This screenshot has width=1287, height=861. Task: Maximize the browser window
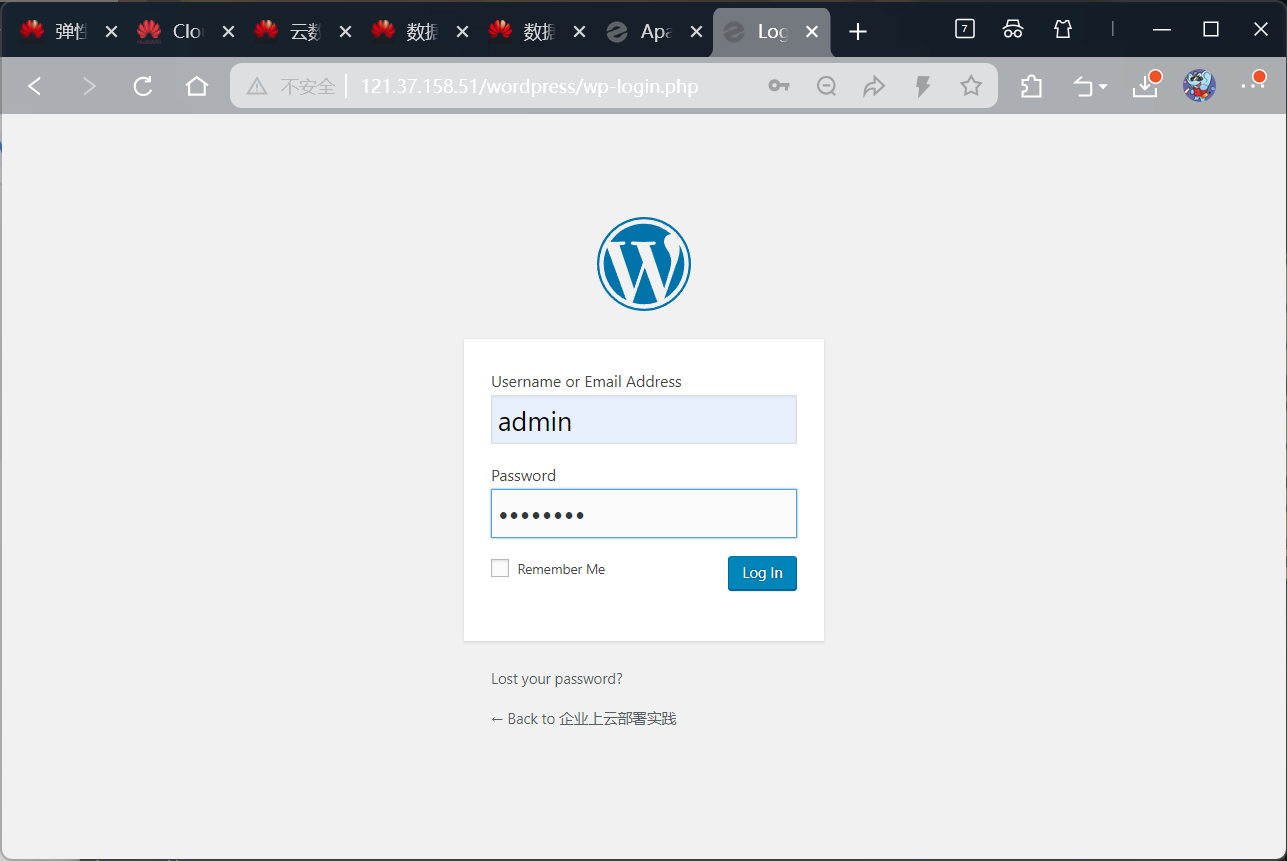(1210, 30)
